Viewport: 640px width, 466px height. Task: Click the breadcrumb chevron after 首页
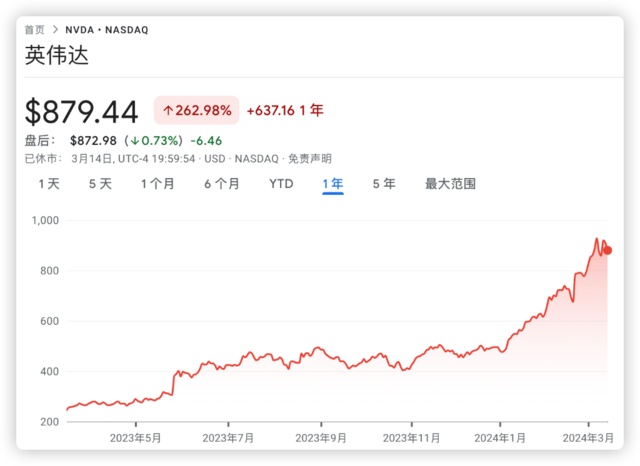point(54,30)
